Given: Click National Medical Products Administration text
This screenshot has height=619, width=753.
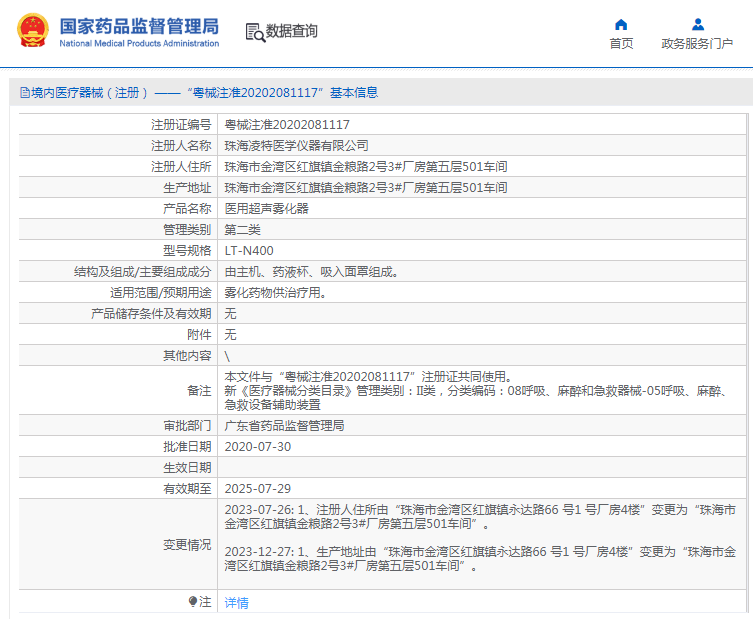Looking at the screenshot, I should point(139,43).
